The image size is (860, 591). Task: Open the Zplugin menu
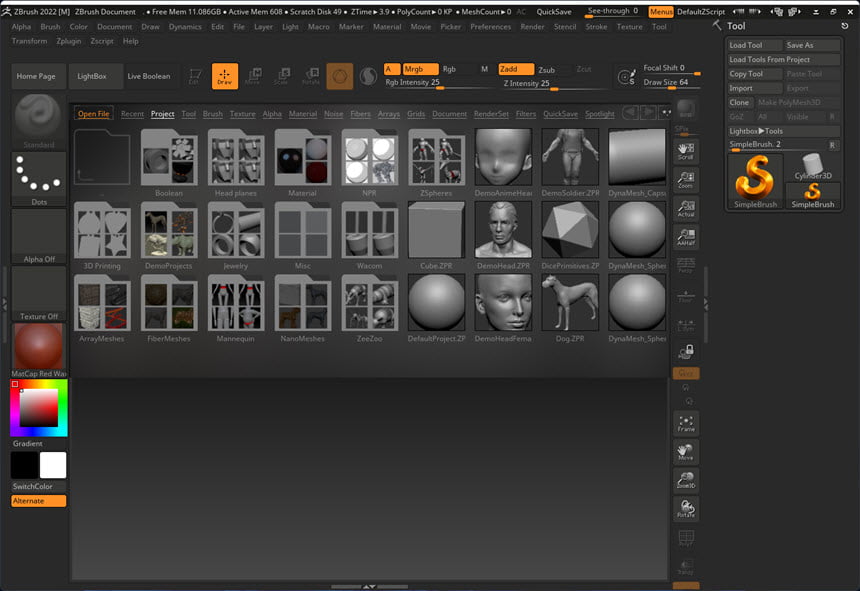click(69, 41)
